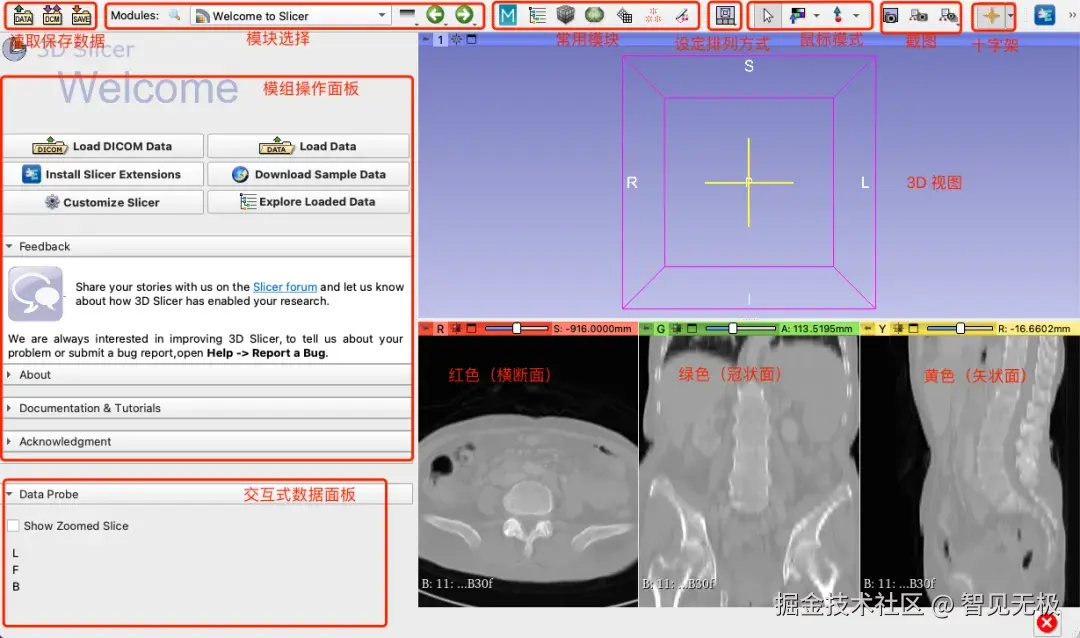Click Install Slicer Extensions button
This screenshot has width=1080, height=638.
click(103, 174)
